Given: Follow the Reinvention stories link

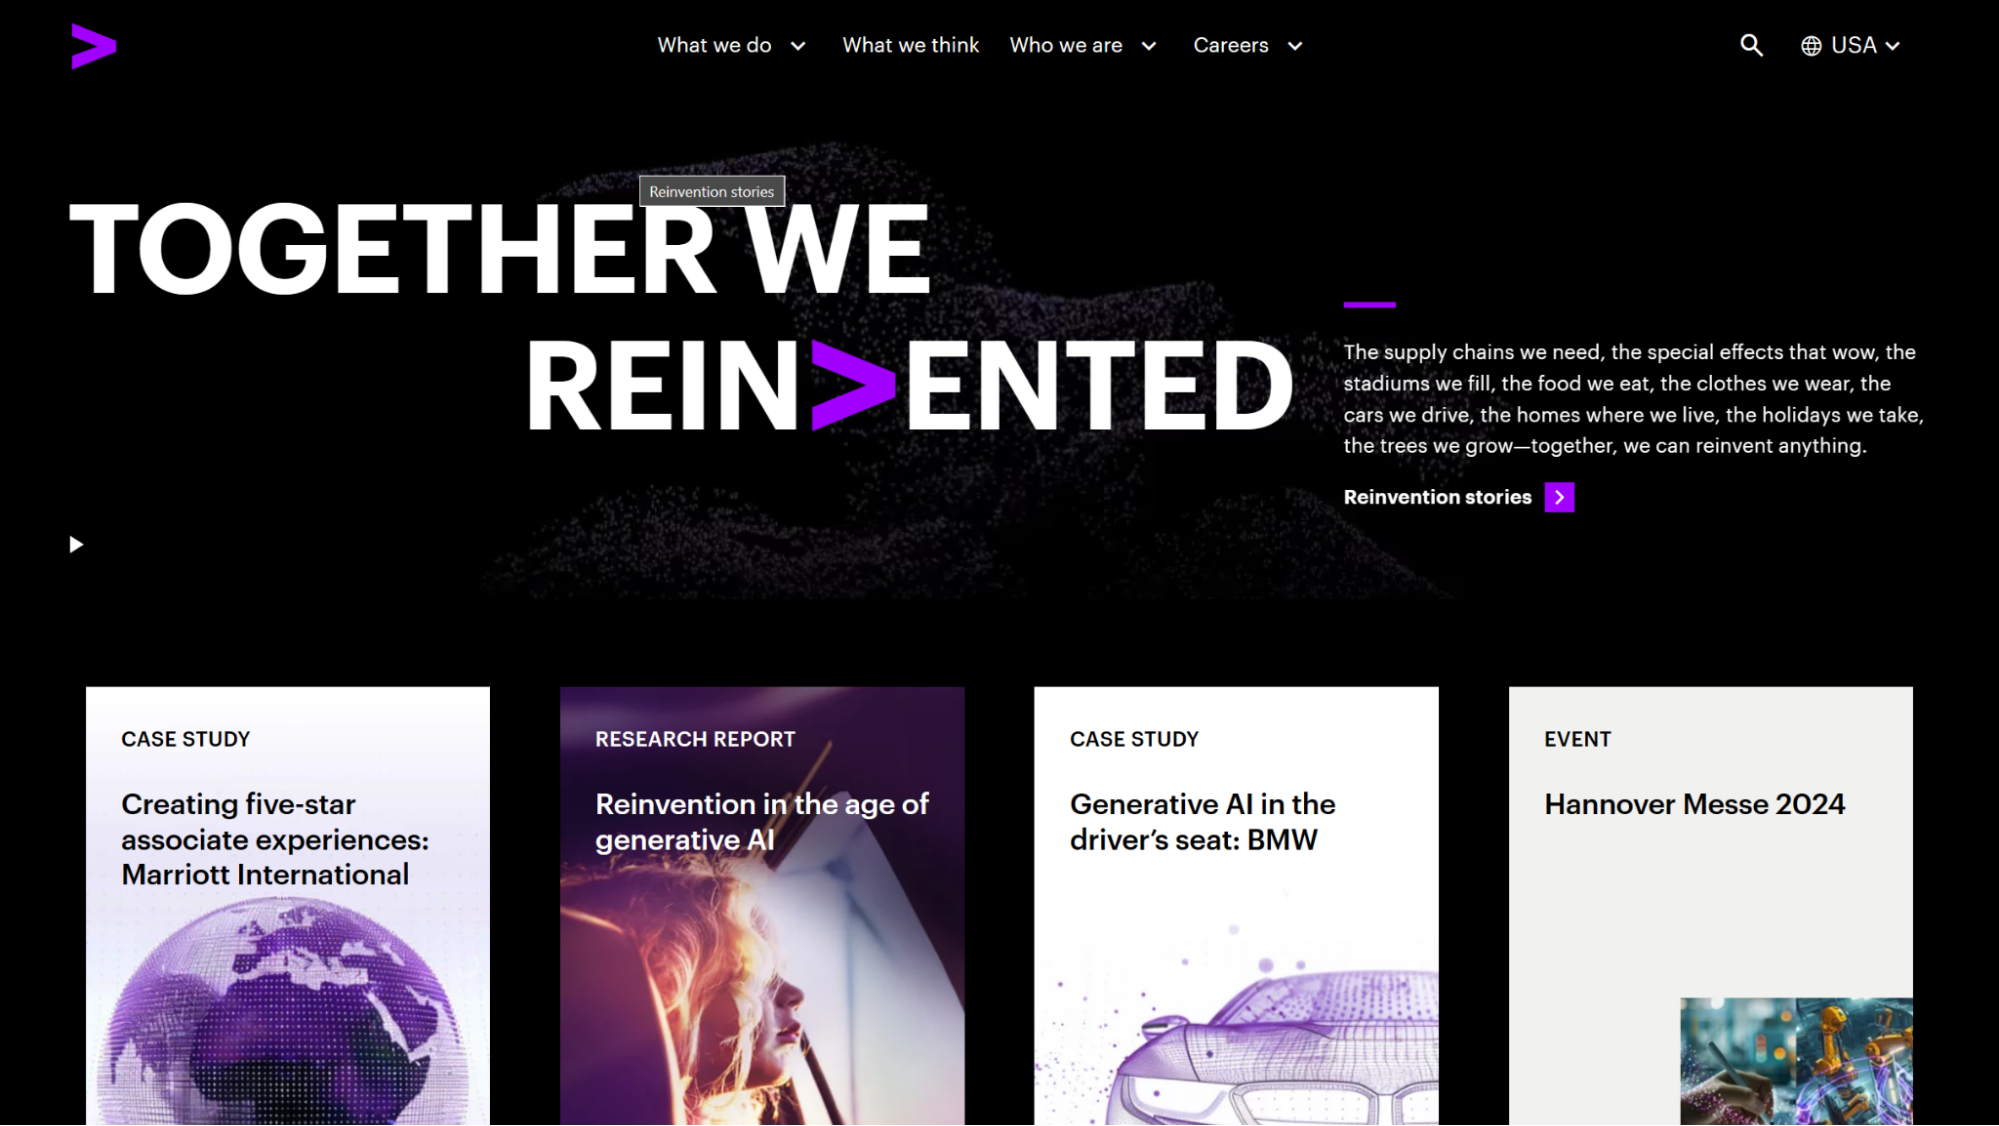Looking at the screenshot, I should coord(1437,497).
